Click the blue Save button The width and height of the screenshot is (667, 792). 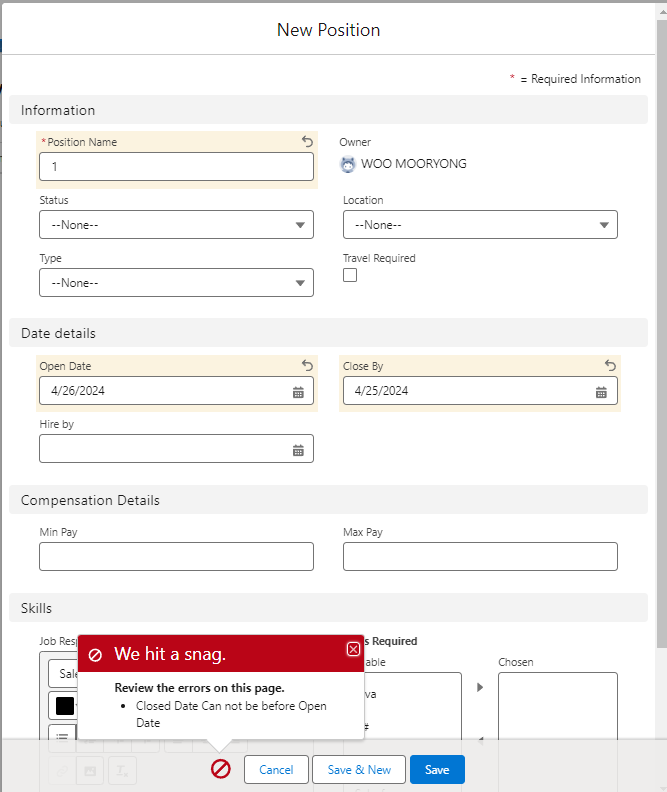click(437, 770)
